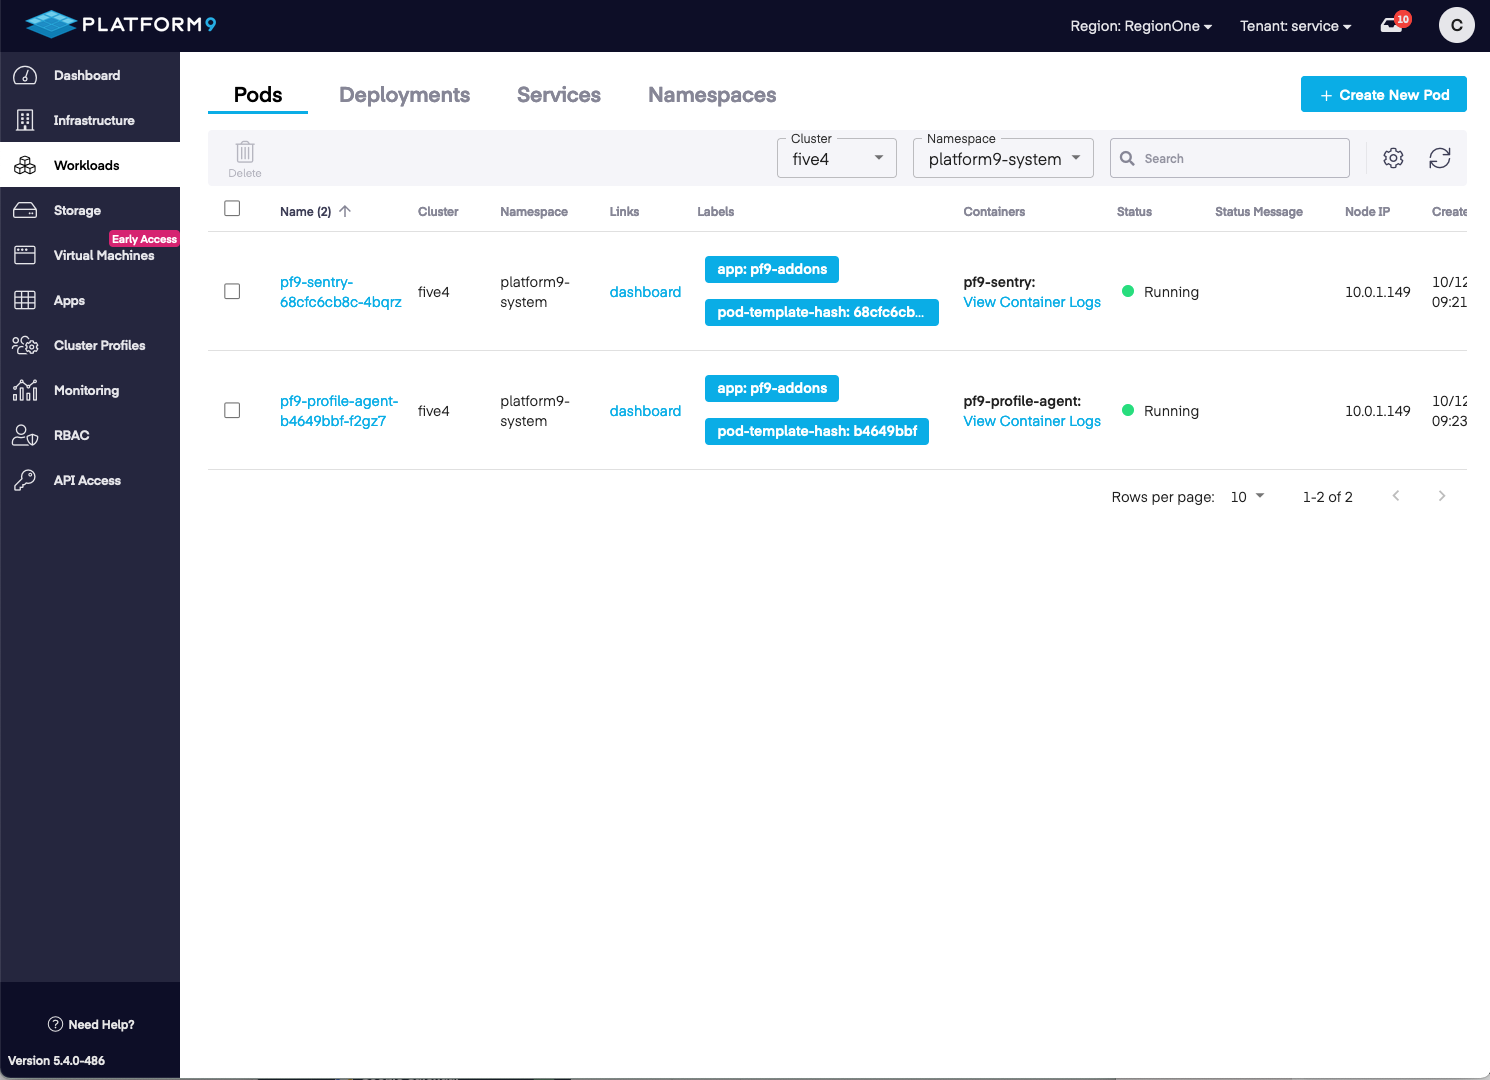The height and width of the screenshot is (1080, 1490).
Task: Check the box for the pf9-sentry pod row
Action: (x=232, y=291)
